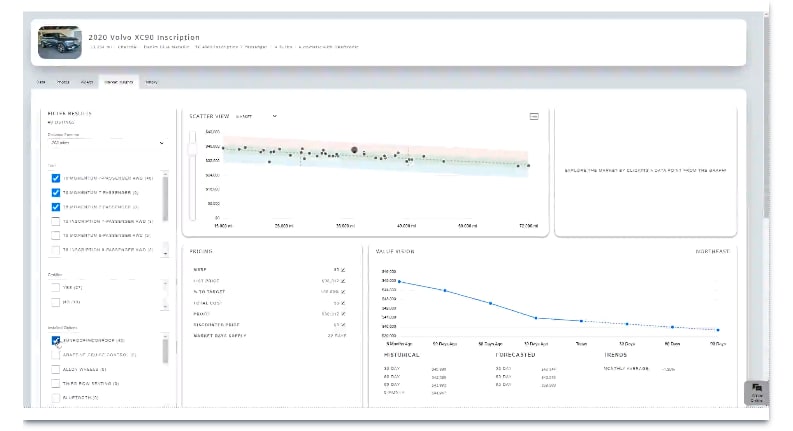Open the chat widget icon
This screenshot has height=431, width=793.
(x=757, y=393)
